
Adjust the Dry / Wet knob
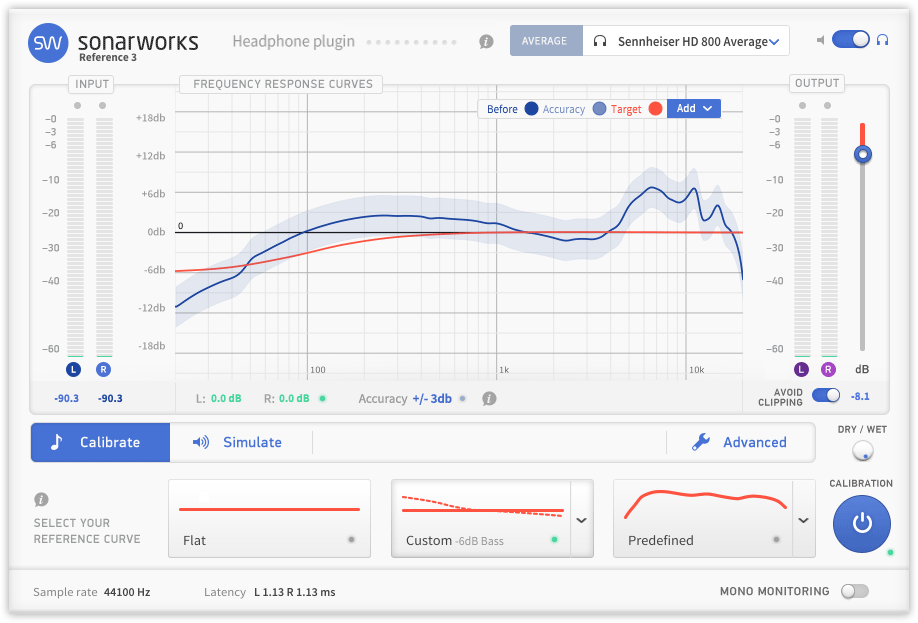[x=862, y=451]
